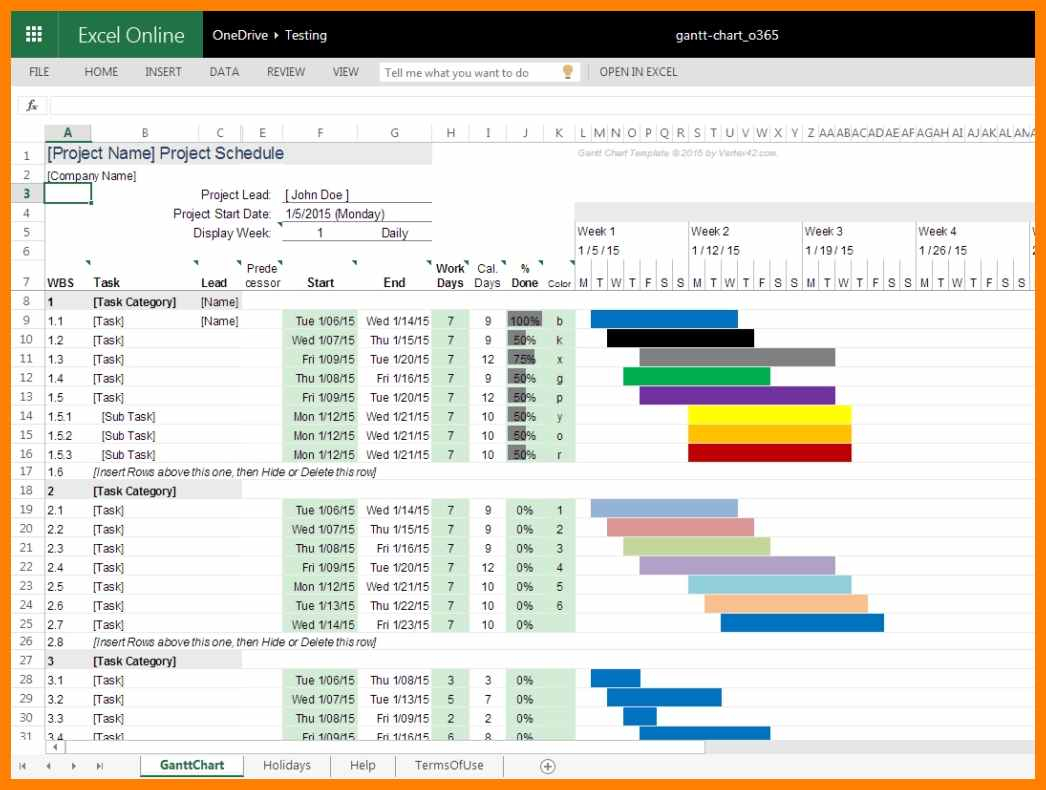Click the 75% done progress cell
The height and width of the screenshot is (790, 1046).
[524, 359]
